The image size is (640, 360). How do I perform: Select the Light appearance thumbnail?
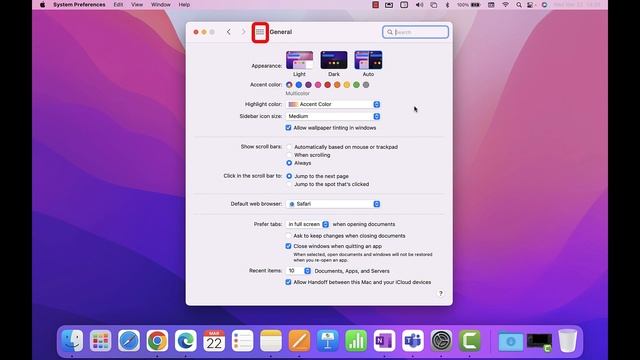point(300,60)
